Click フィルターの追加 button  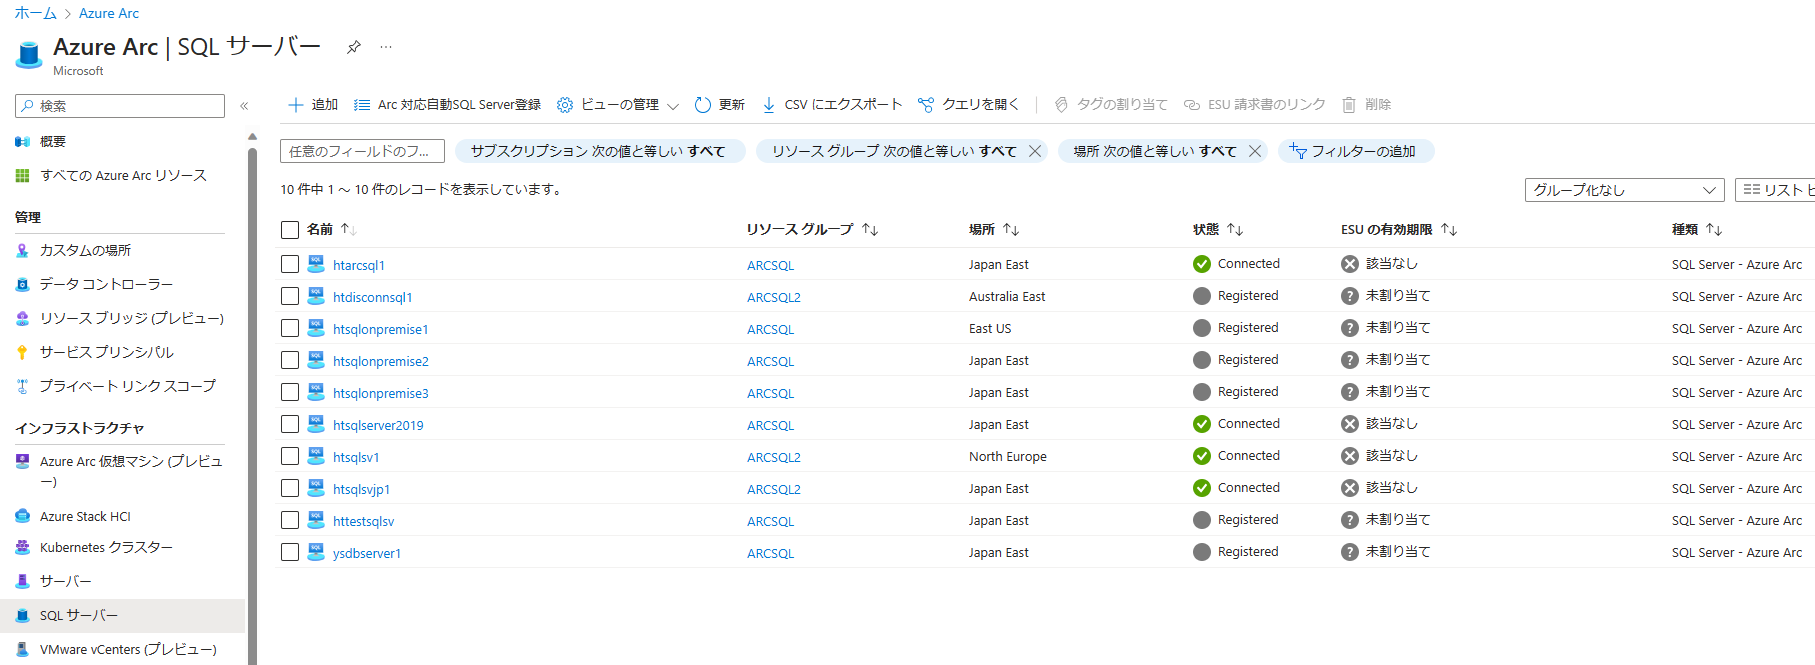coord(1356,151)
